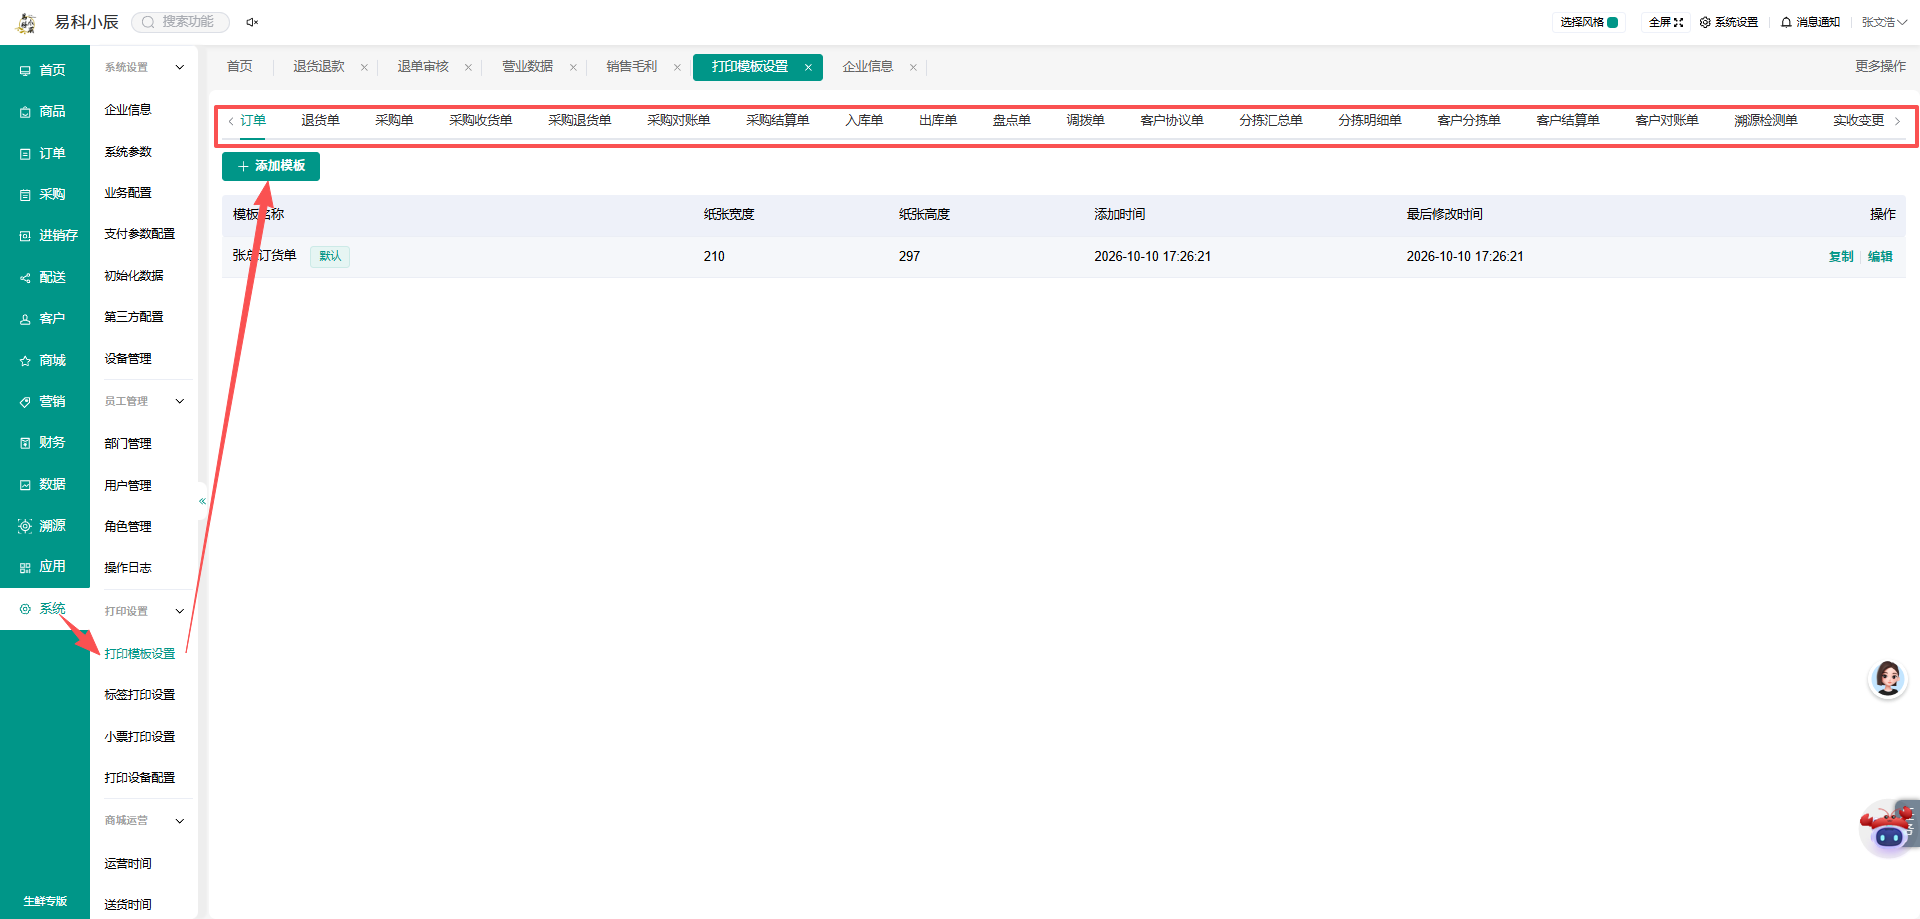This screenshot has height=919, width=1920.
Task: Collapse the 打印设置 submenu group
Action: click(180, 611)
